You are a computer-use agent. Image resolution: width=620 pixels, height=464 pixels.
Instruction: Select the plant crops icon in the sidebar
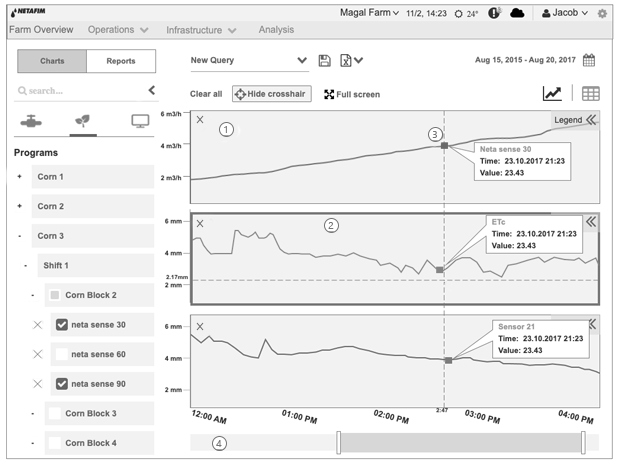[82, 121]
